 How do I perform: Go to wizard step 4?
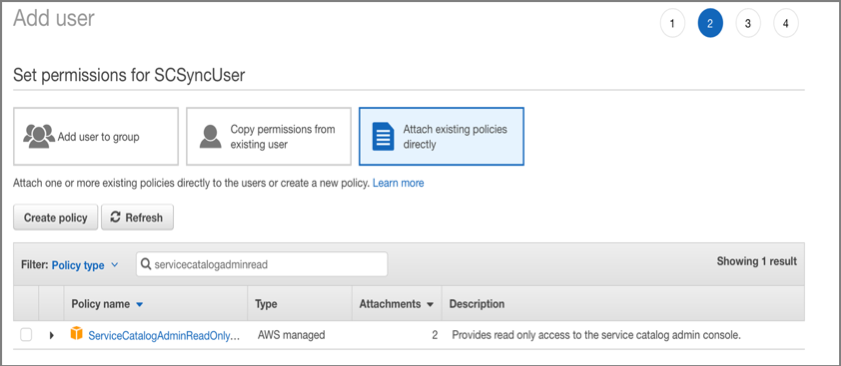tap(785, 24)
